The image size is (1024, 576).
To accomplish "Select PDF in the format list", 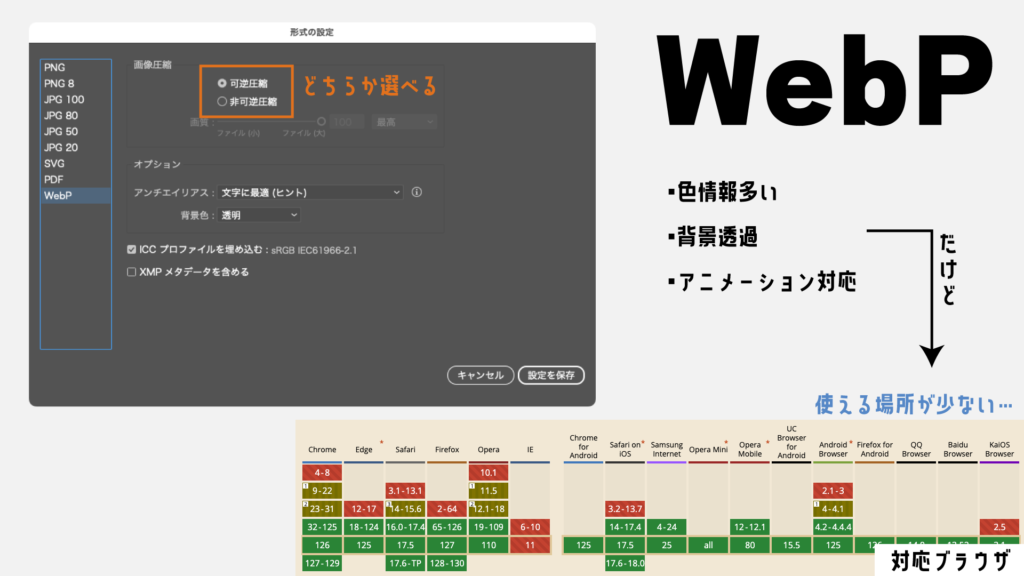I will tap(54, 179).
